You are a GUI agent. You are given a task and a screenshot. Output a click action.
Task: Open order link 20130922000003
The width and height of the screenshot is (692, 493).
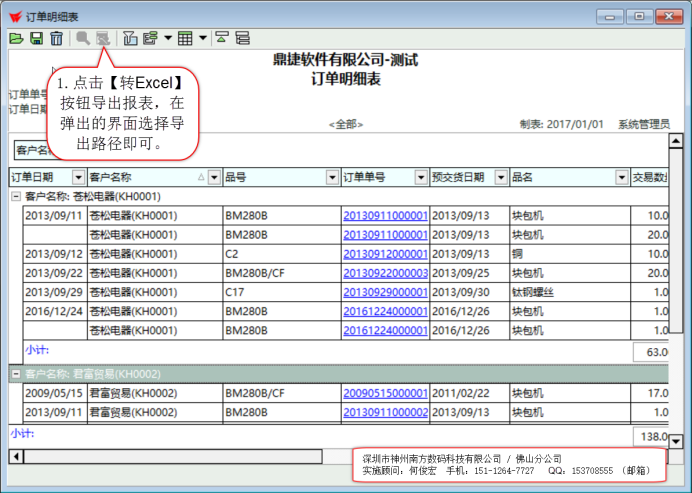[x=385, y=273]
